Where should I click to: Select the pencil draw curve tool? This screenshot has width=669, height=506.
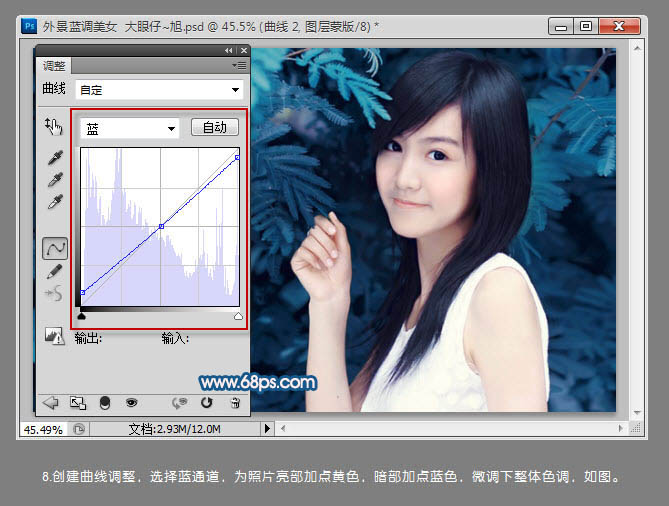[x=55, y=270]
